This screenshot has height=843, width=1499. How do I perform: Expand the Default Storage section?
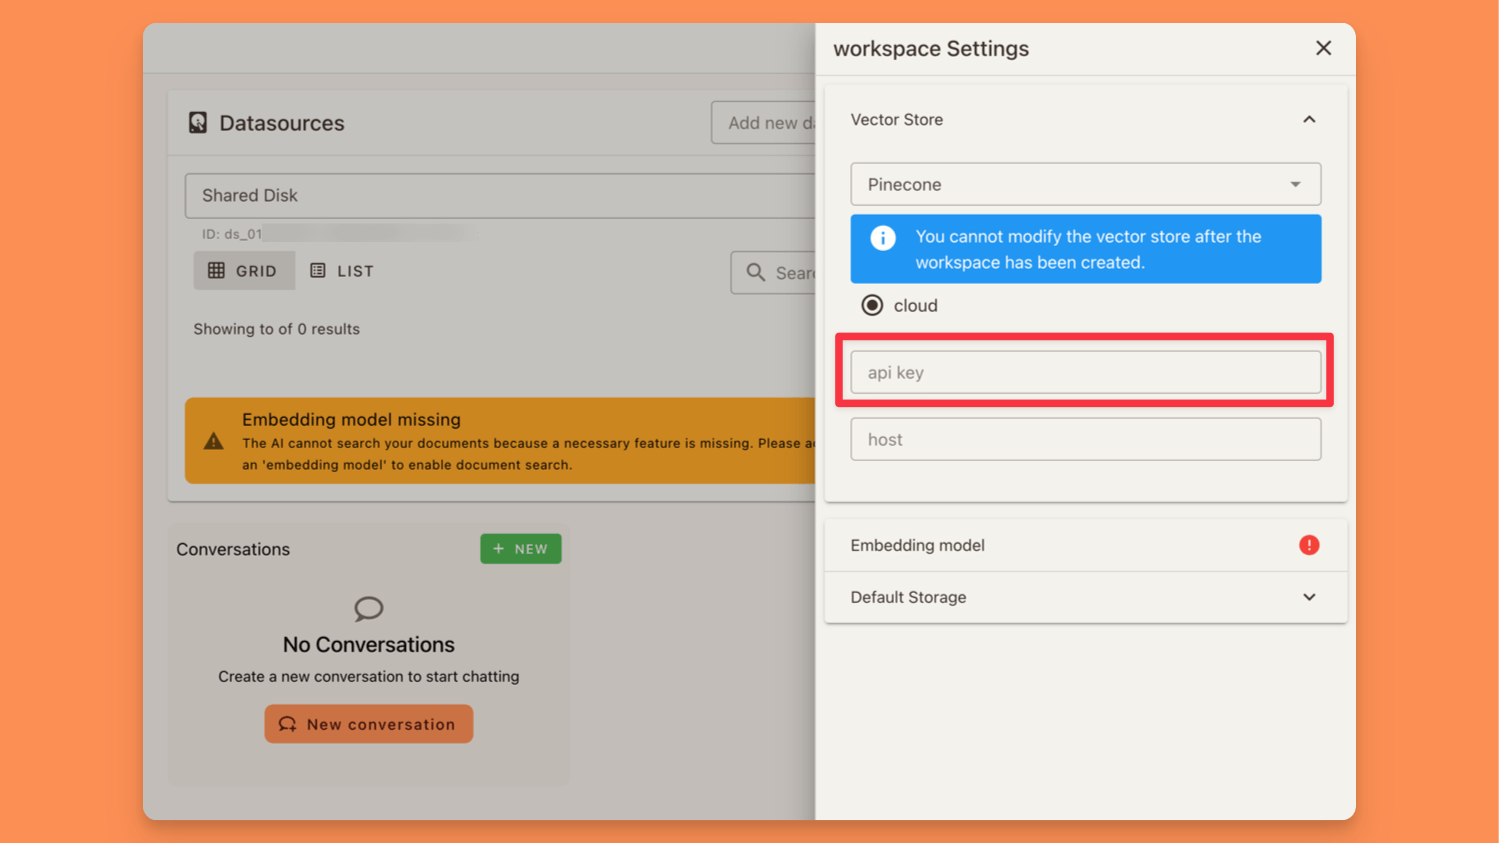1309,597
